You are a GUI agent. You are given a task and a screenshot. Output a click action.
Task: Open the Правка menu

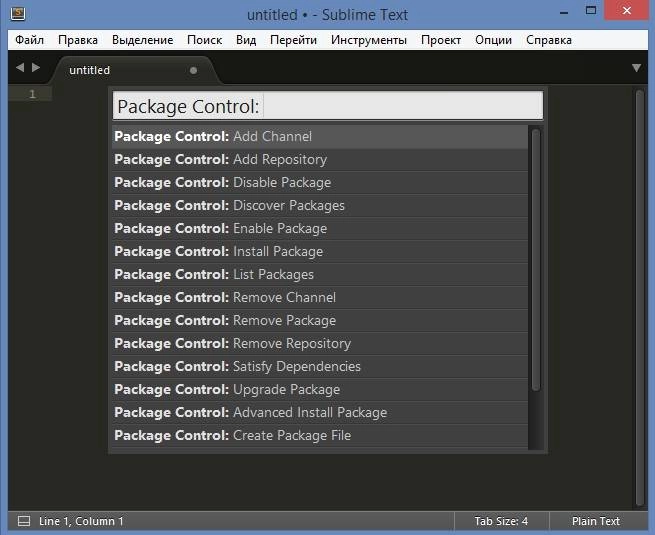click(x=78, y=40)
